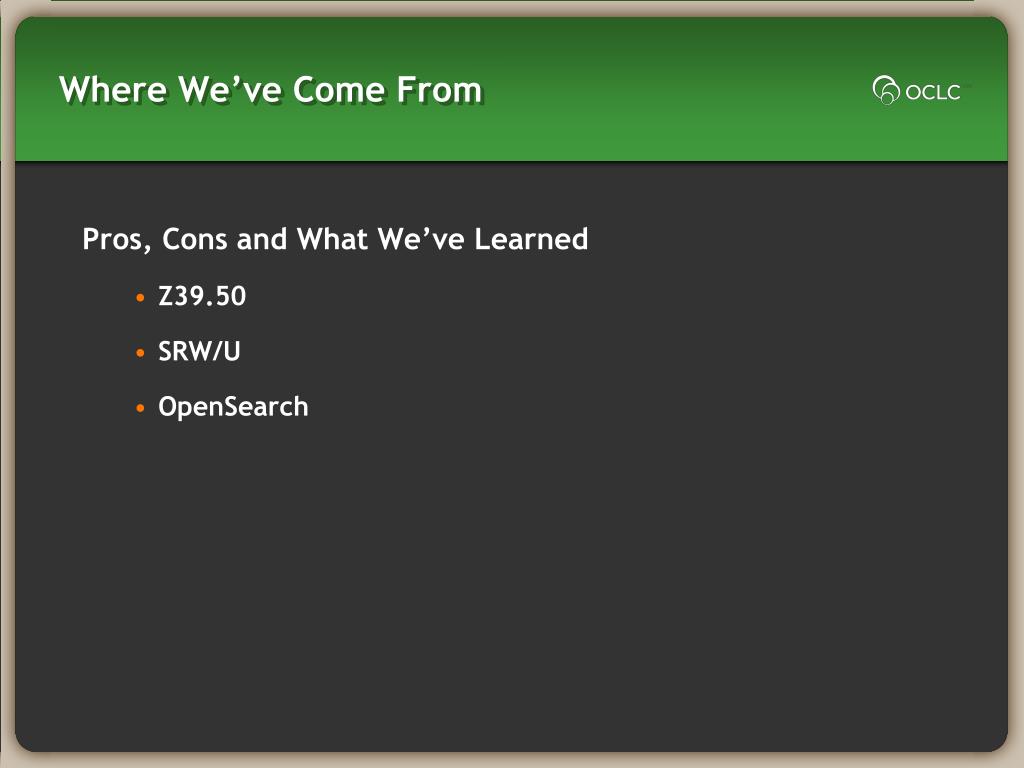Select the OpenSearch bullet text
Screen dimensions: 1024x768
233,408
